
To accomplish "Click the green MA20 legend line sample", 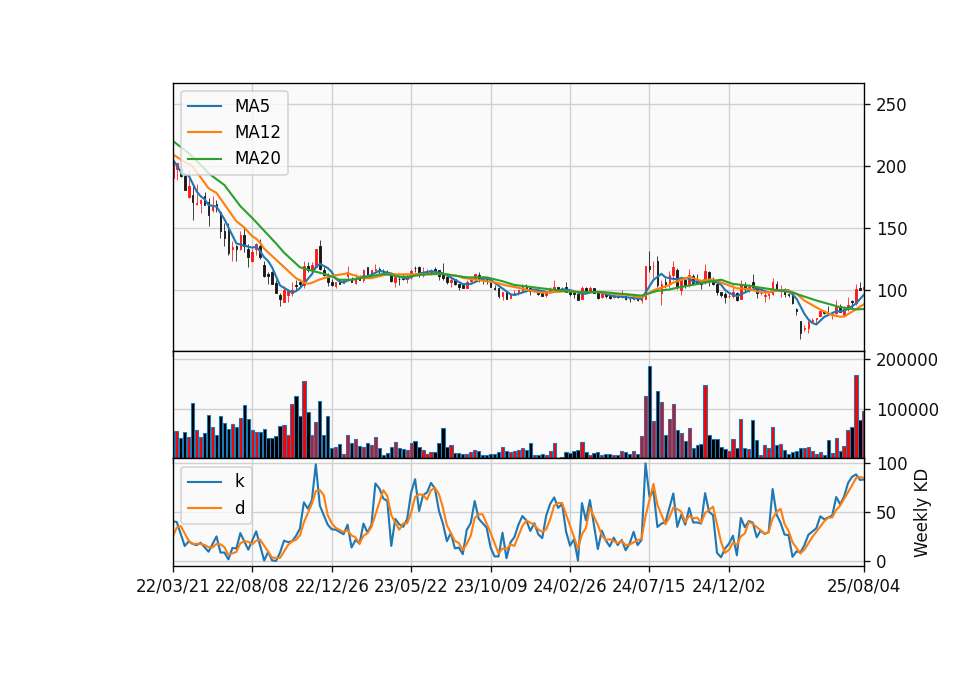I will click(x=204, y=159).
